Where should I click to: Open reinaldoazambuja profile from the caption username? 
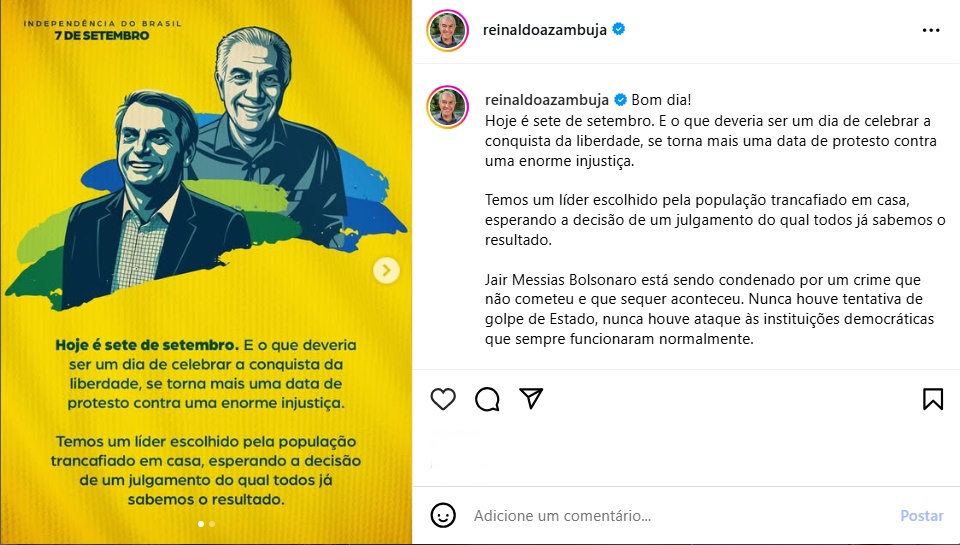[547, 99]
